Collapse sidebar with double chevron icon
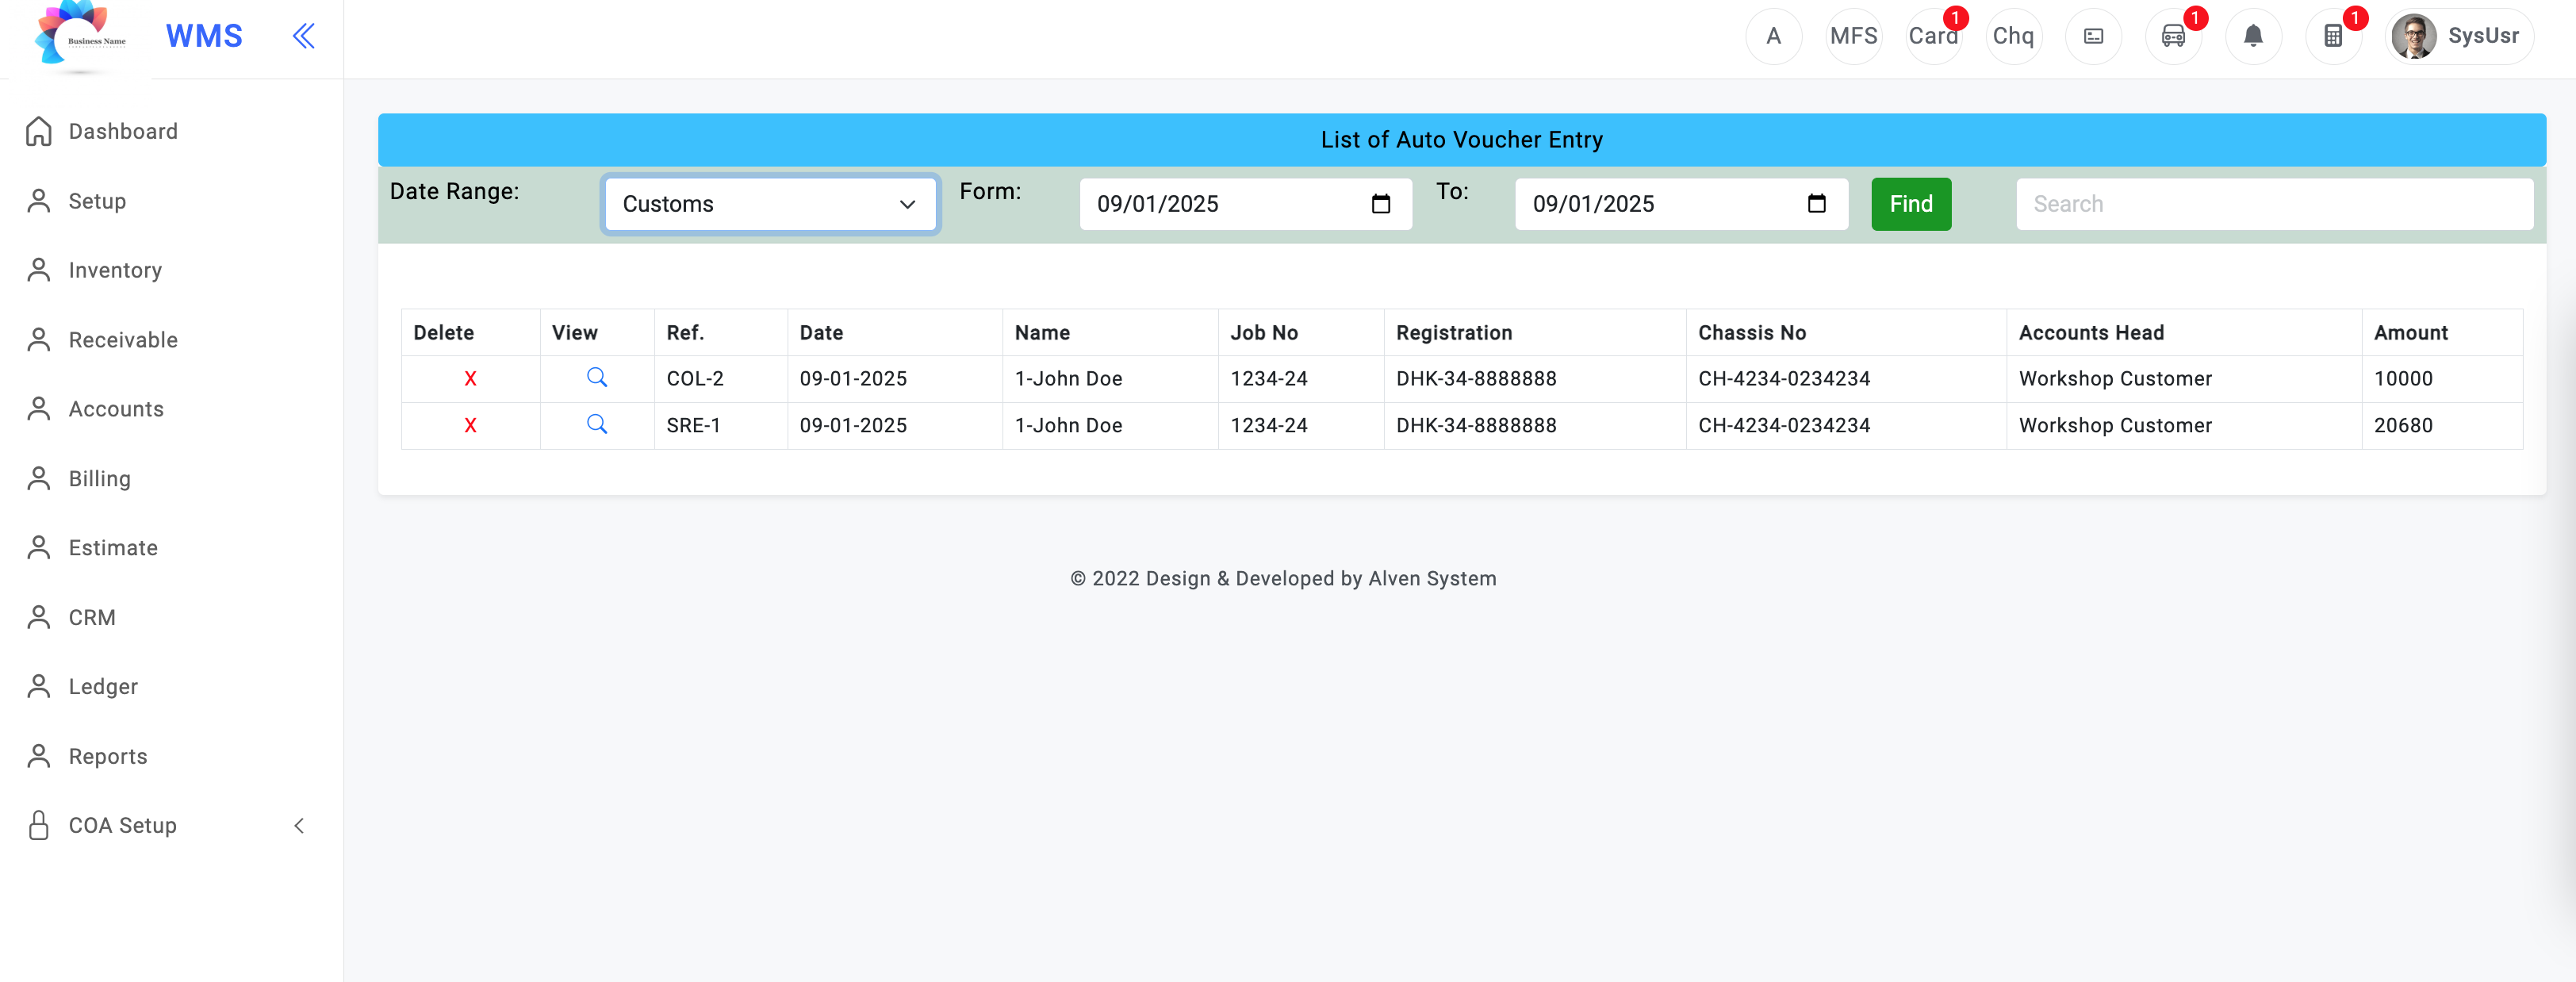 (x=303, y=36)
